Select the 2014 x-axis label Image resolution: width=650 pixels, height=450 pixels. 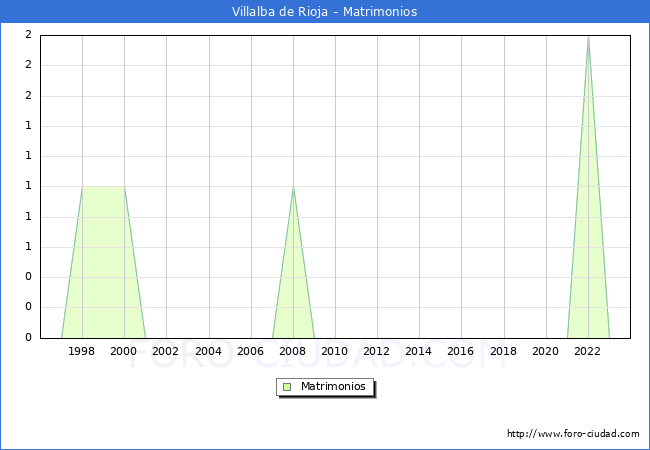tap(418, 351)
